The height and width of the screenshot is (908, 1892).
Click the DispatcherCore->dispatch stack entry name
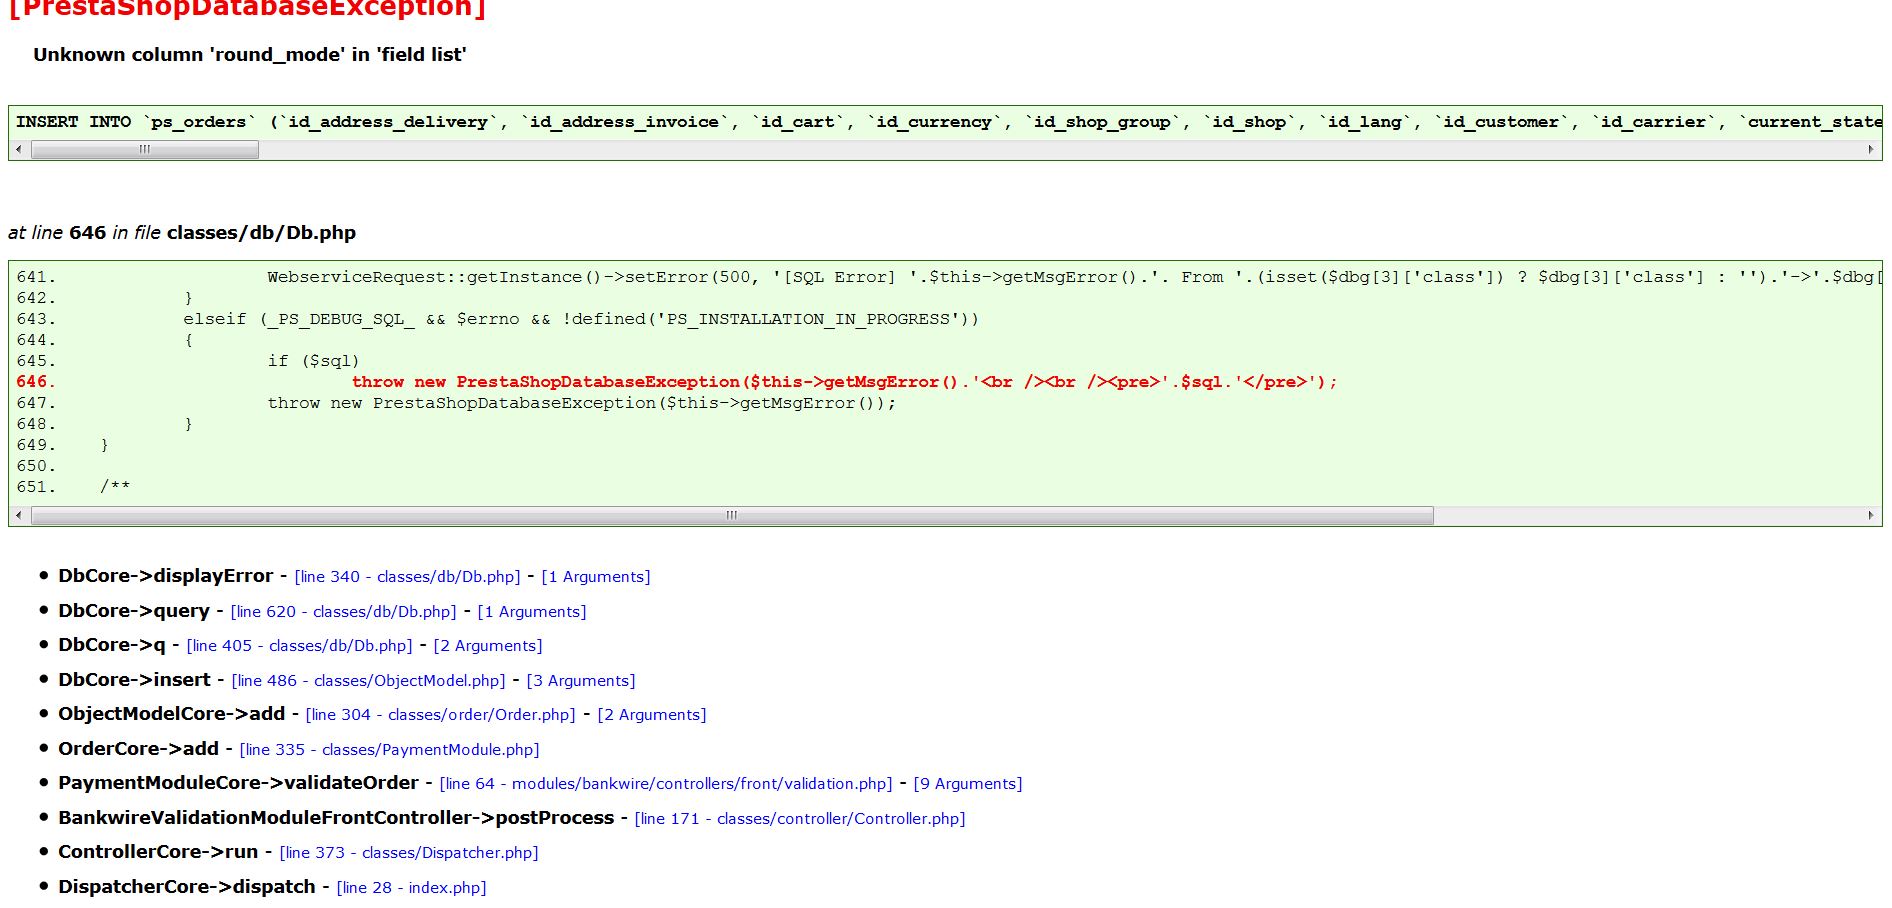pos(187,887)
